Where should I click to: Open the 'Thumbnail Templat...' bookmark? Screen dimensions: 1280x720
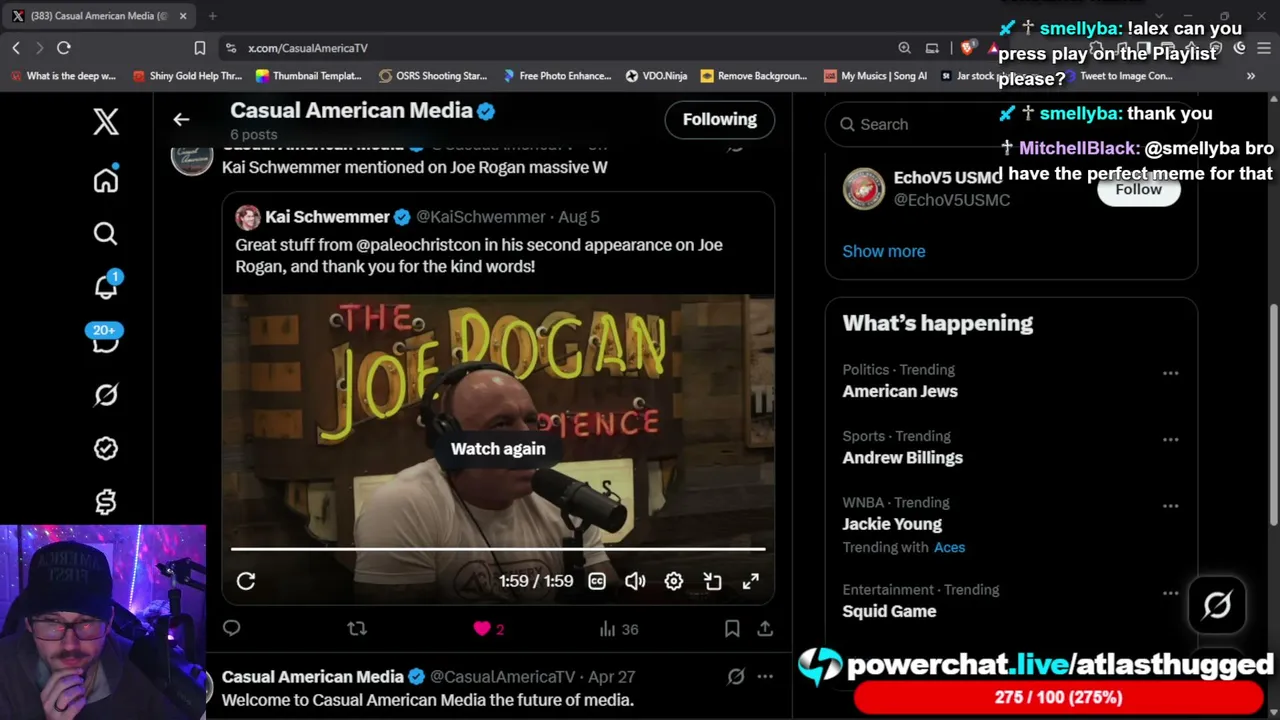point(308,76)
